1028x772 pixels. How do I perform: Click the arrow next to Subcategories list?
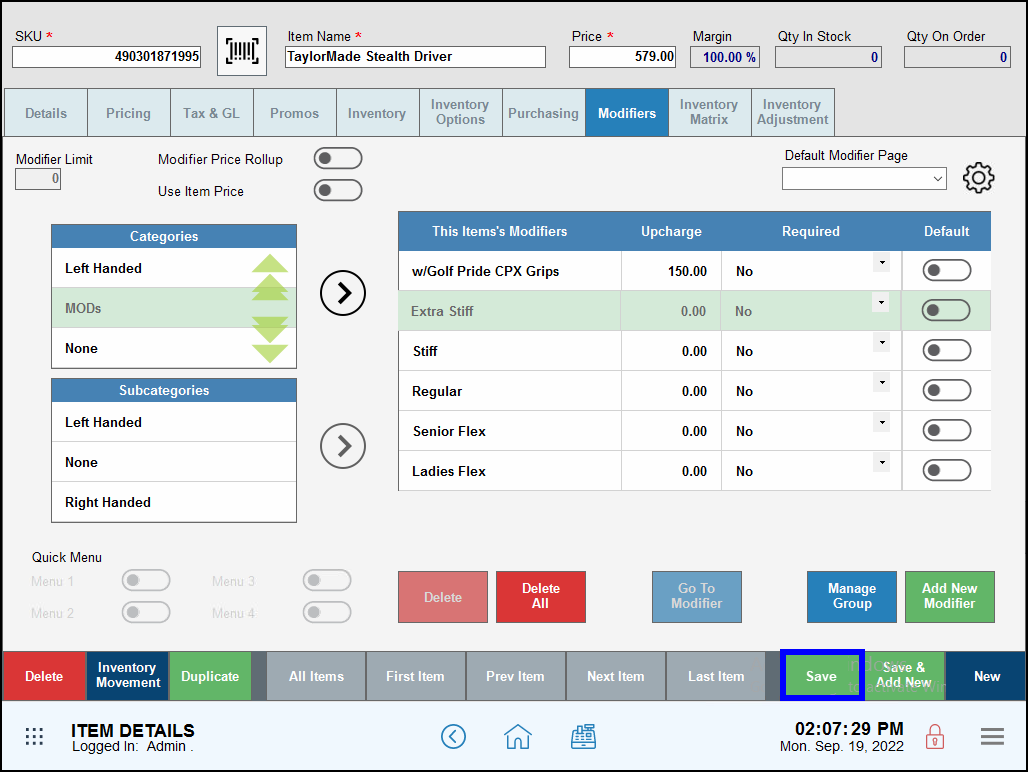(x=343, y=446)
